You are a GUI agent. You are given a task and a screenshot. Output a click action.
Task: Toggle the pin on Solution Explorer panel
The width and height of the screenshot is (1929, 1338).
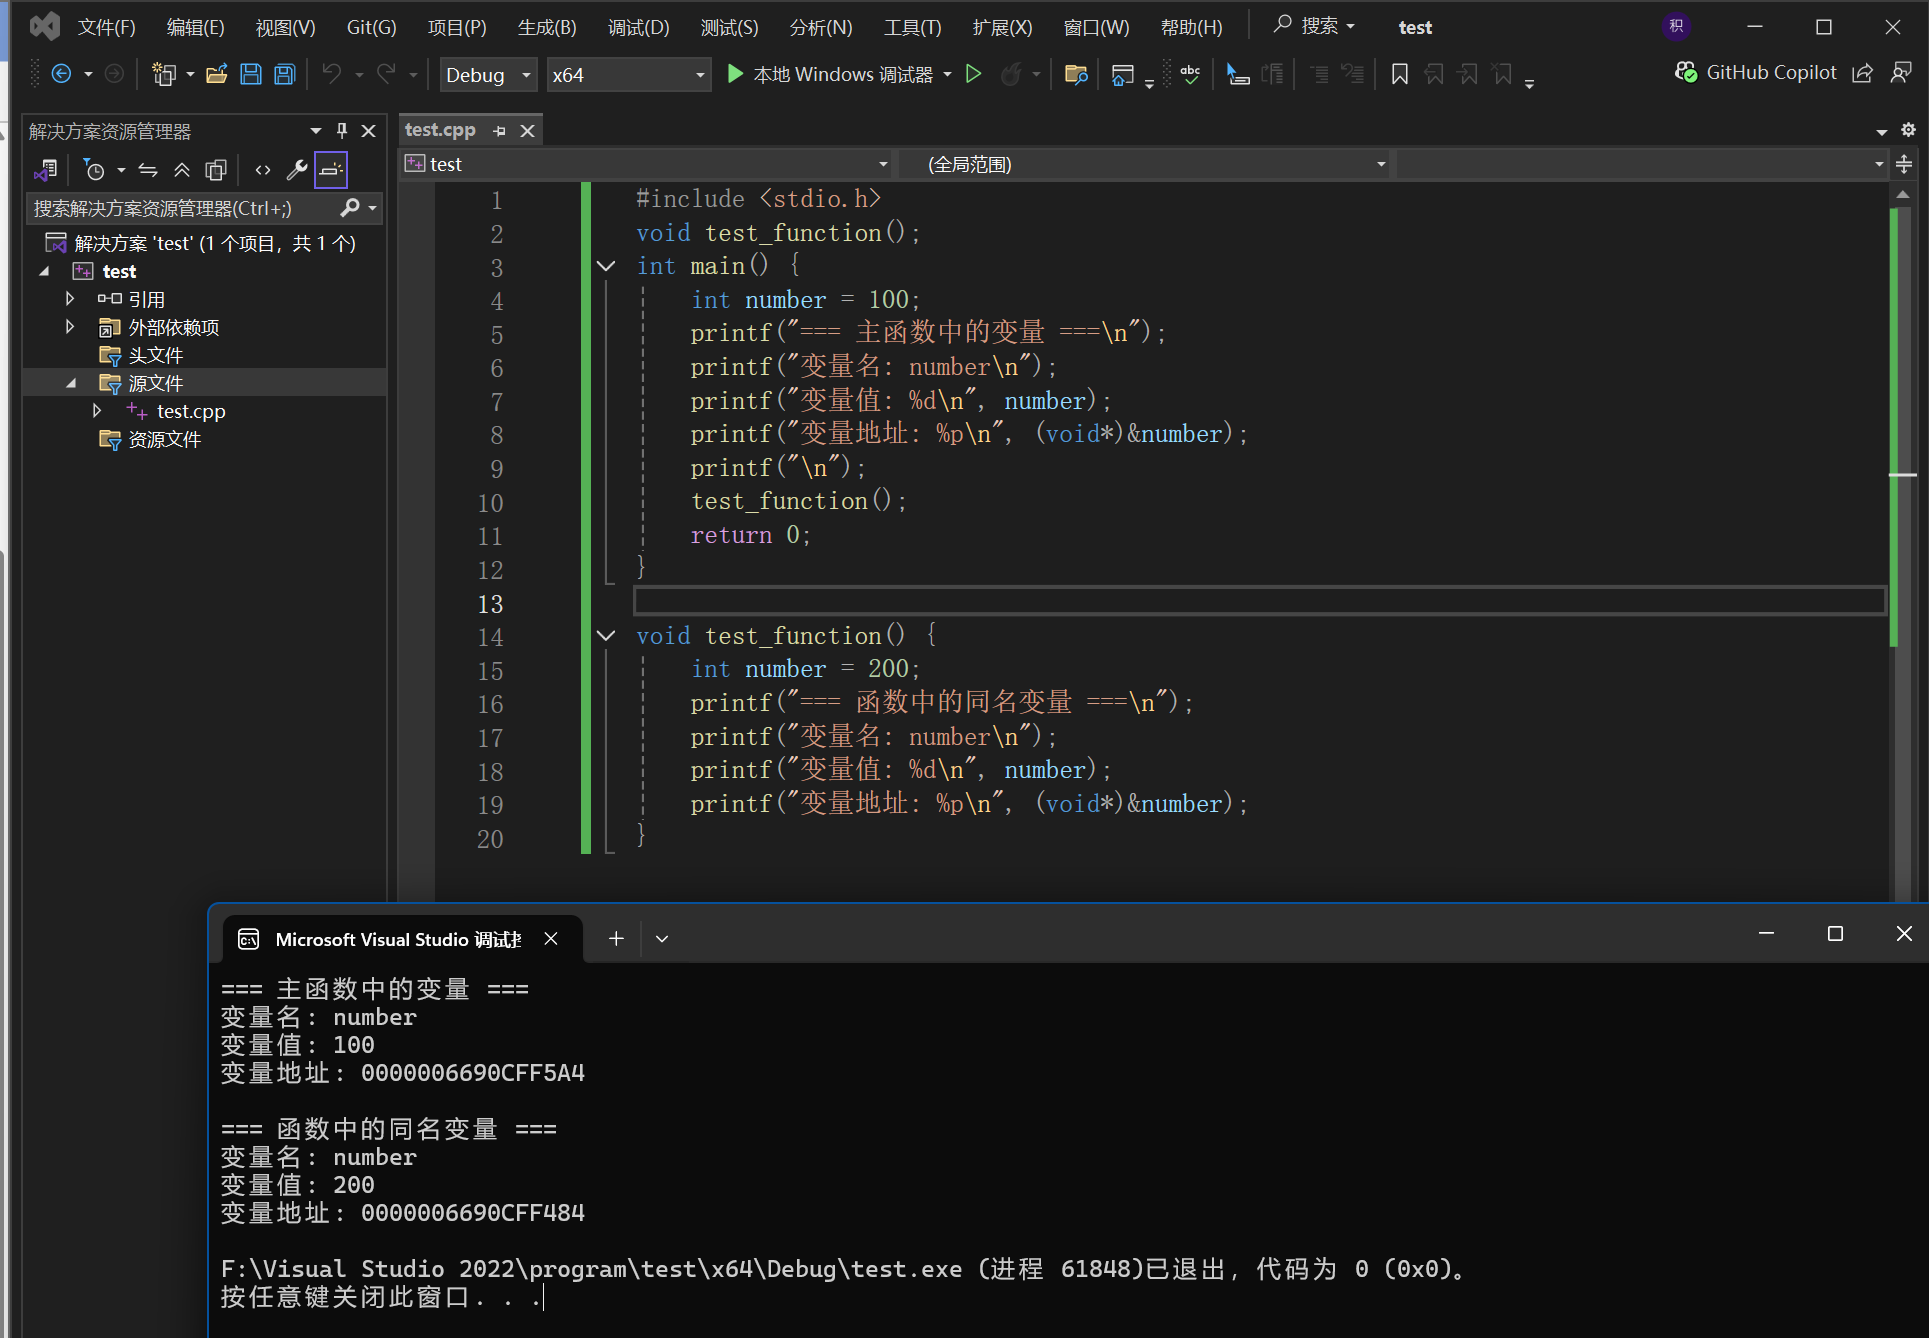pyautogui.click(x=342, y=131)
